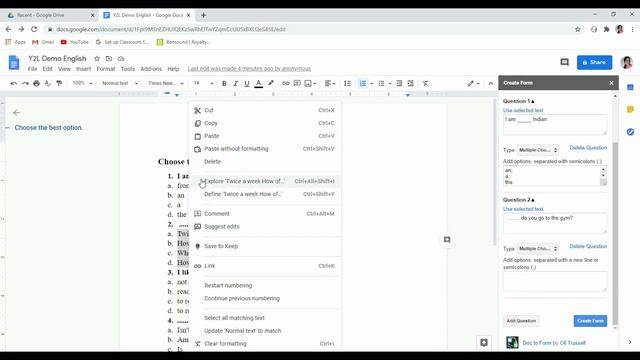Click the Question 1 text field
The height and width of the screenshot is (360, 640).
point(555,124)
